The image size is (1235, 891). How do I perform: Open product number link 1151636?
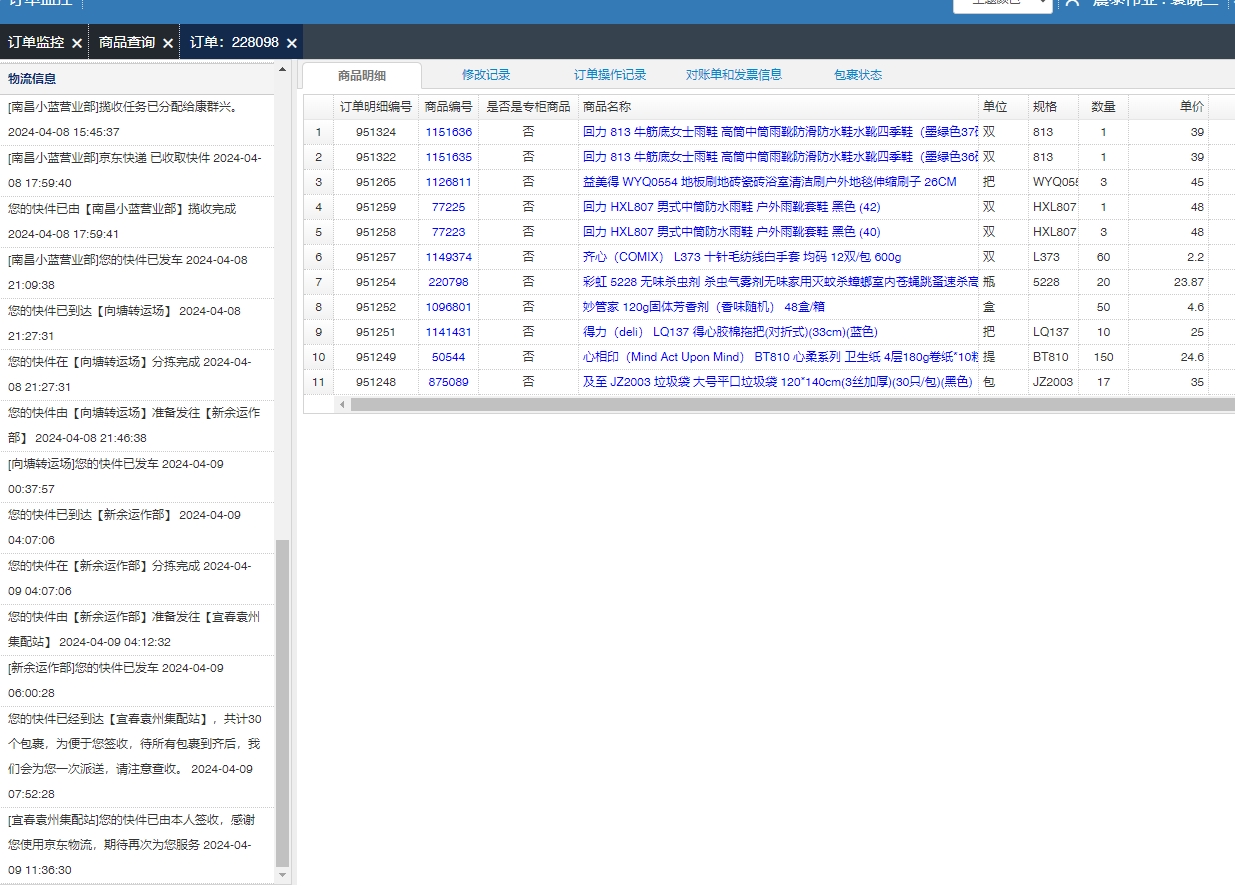(448, 132)
